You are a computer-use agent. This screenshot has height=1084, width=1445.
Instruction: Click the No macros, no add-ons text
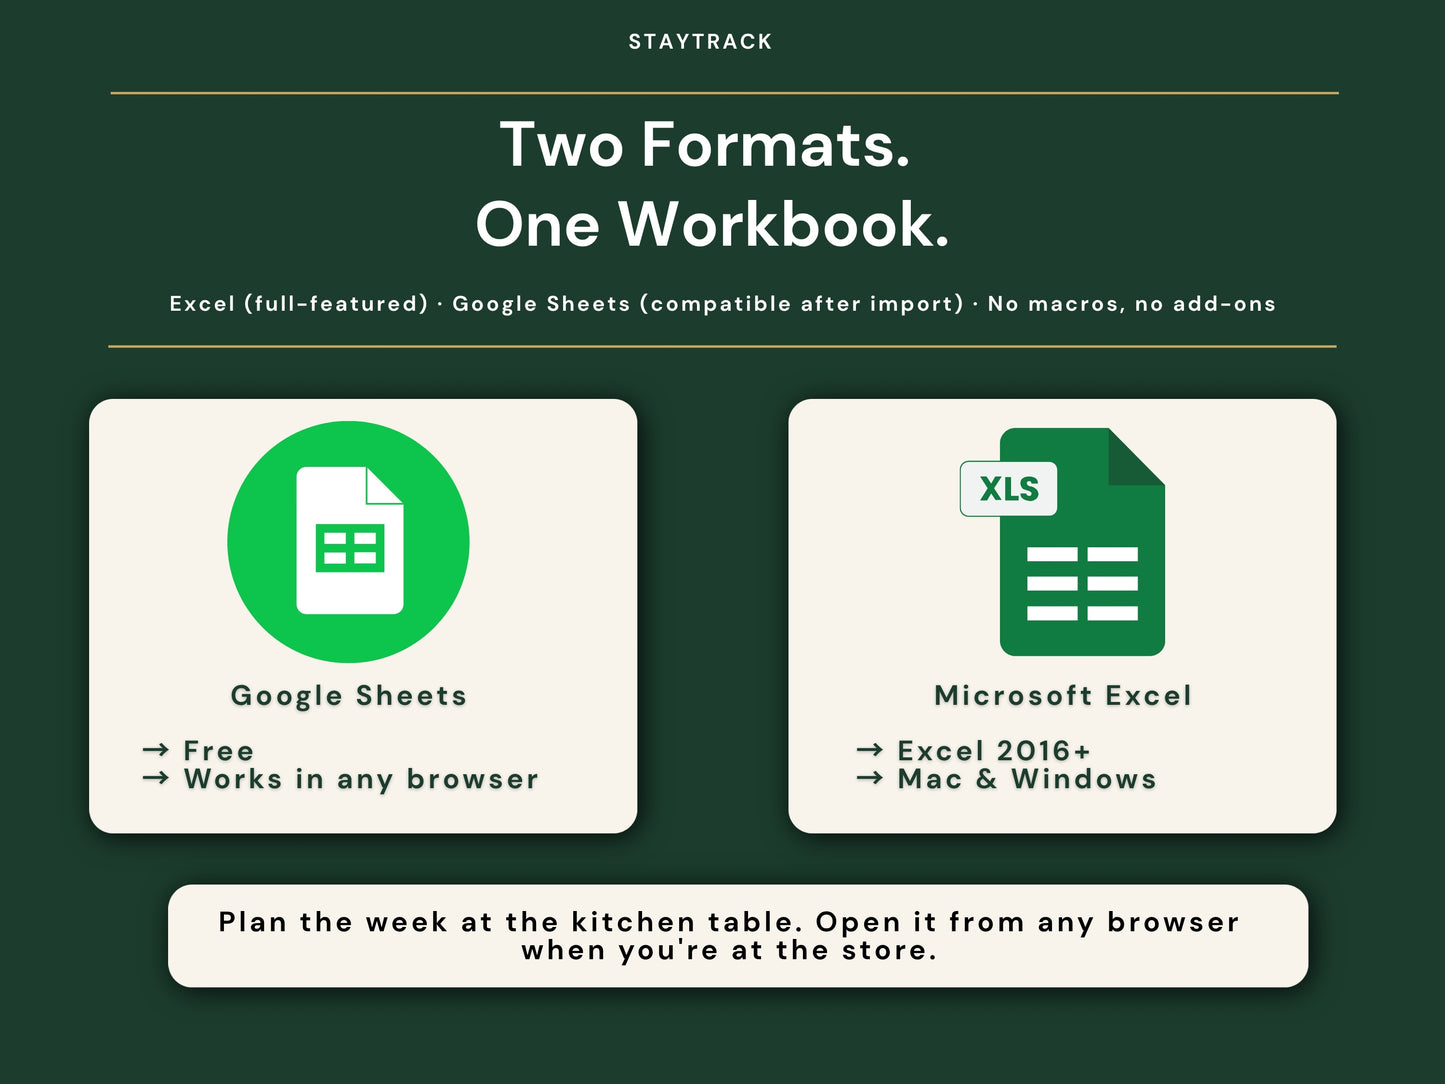point(1132,304)
